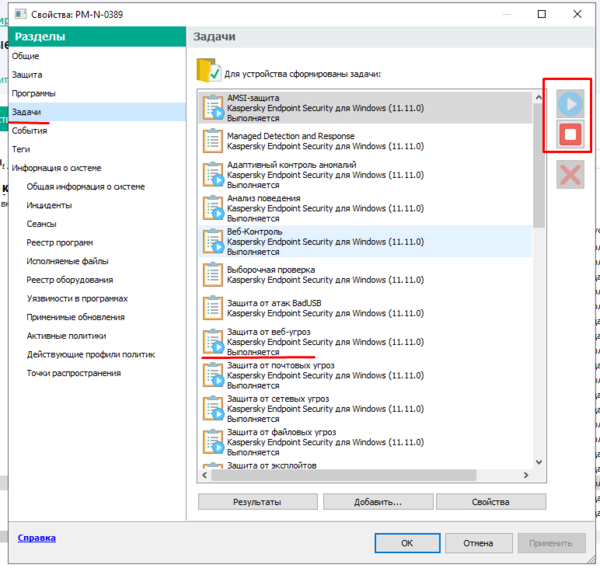Click the Защита от веб-угроз task icon
This screenshot has height=568, width=600.
(x=213, y=341)
